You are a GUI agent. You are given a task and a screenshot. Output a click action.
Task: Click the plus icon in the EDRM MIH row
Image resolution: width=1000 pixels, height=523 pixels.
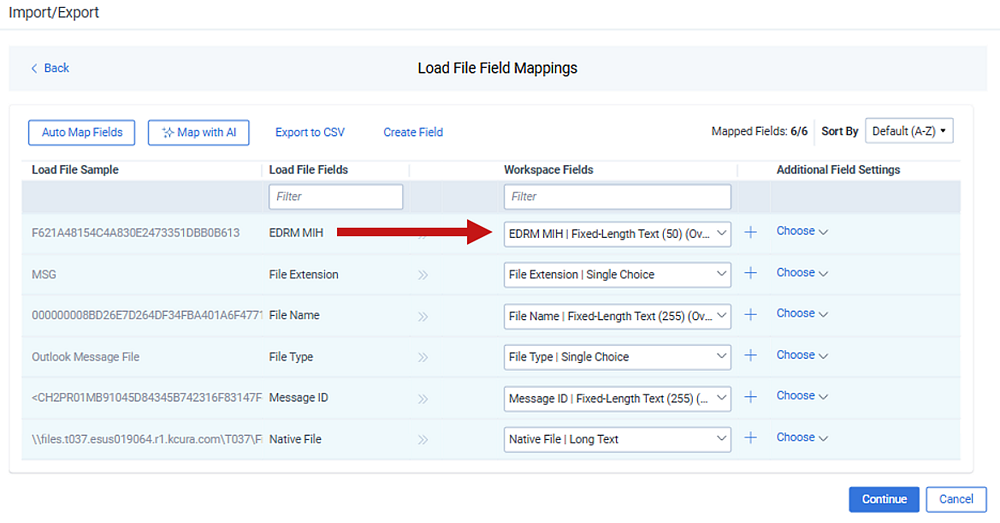click(x=751, y=232)
